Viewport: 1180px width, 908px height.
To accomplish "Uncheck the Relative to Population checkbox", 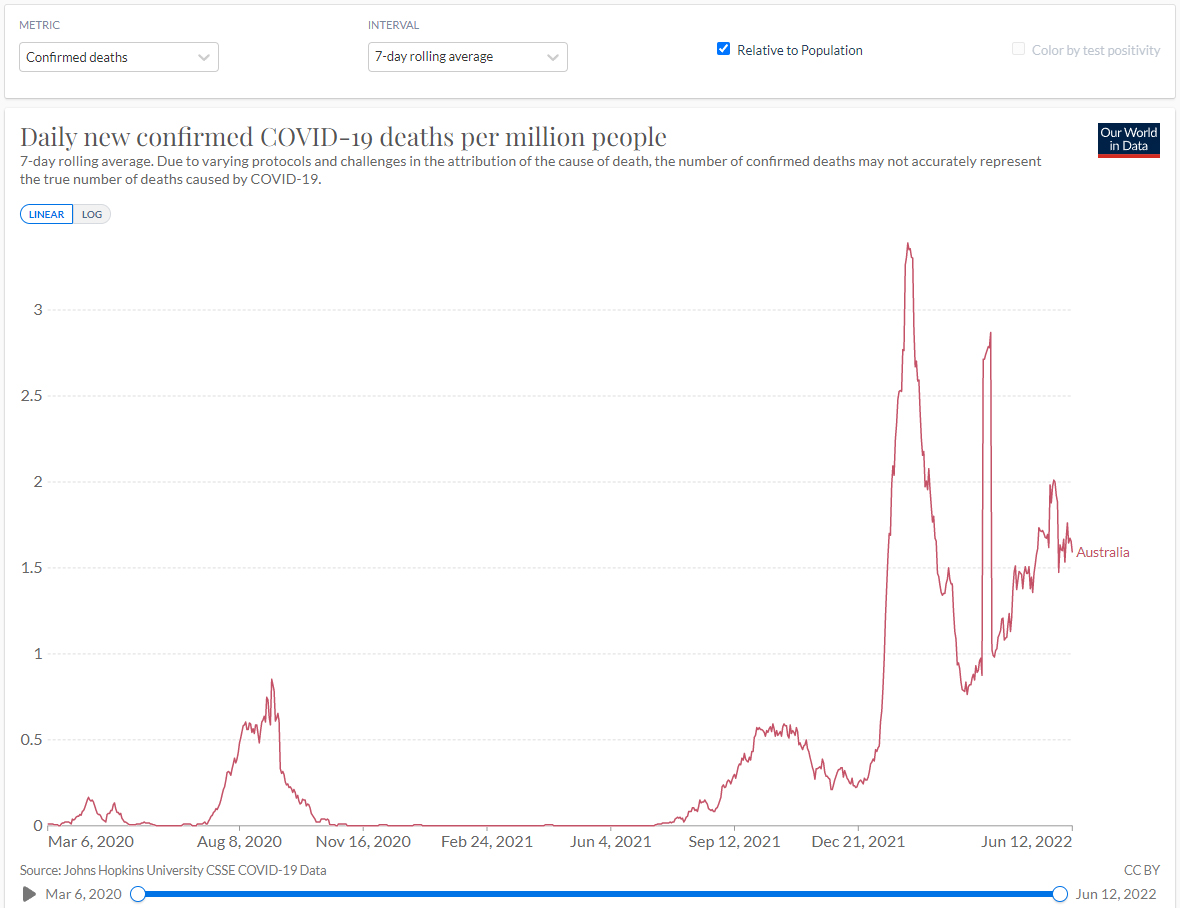I will [724, 49].
